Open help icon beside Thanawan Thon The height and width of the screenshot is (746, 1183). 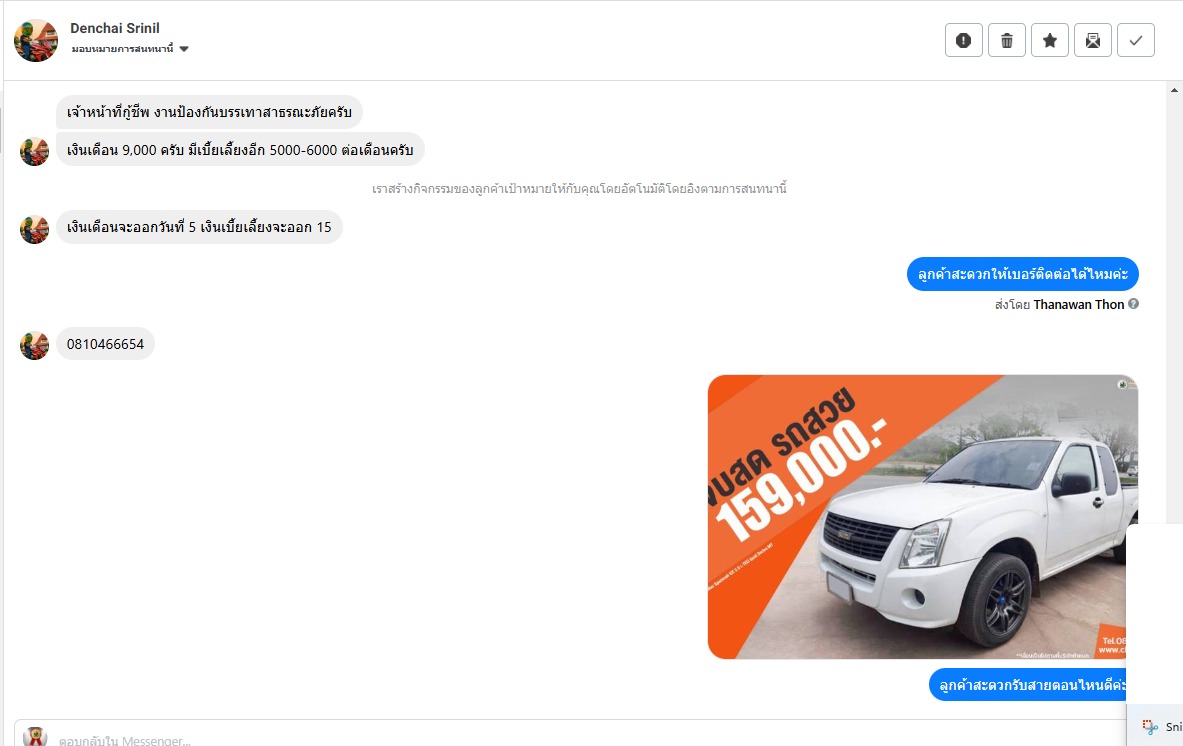1133,304
